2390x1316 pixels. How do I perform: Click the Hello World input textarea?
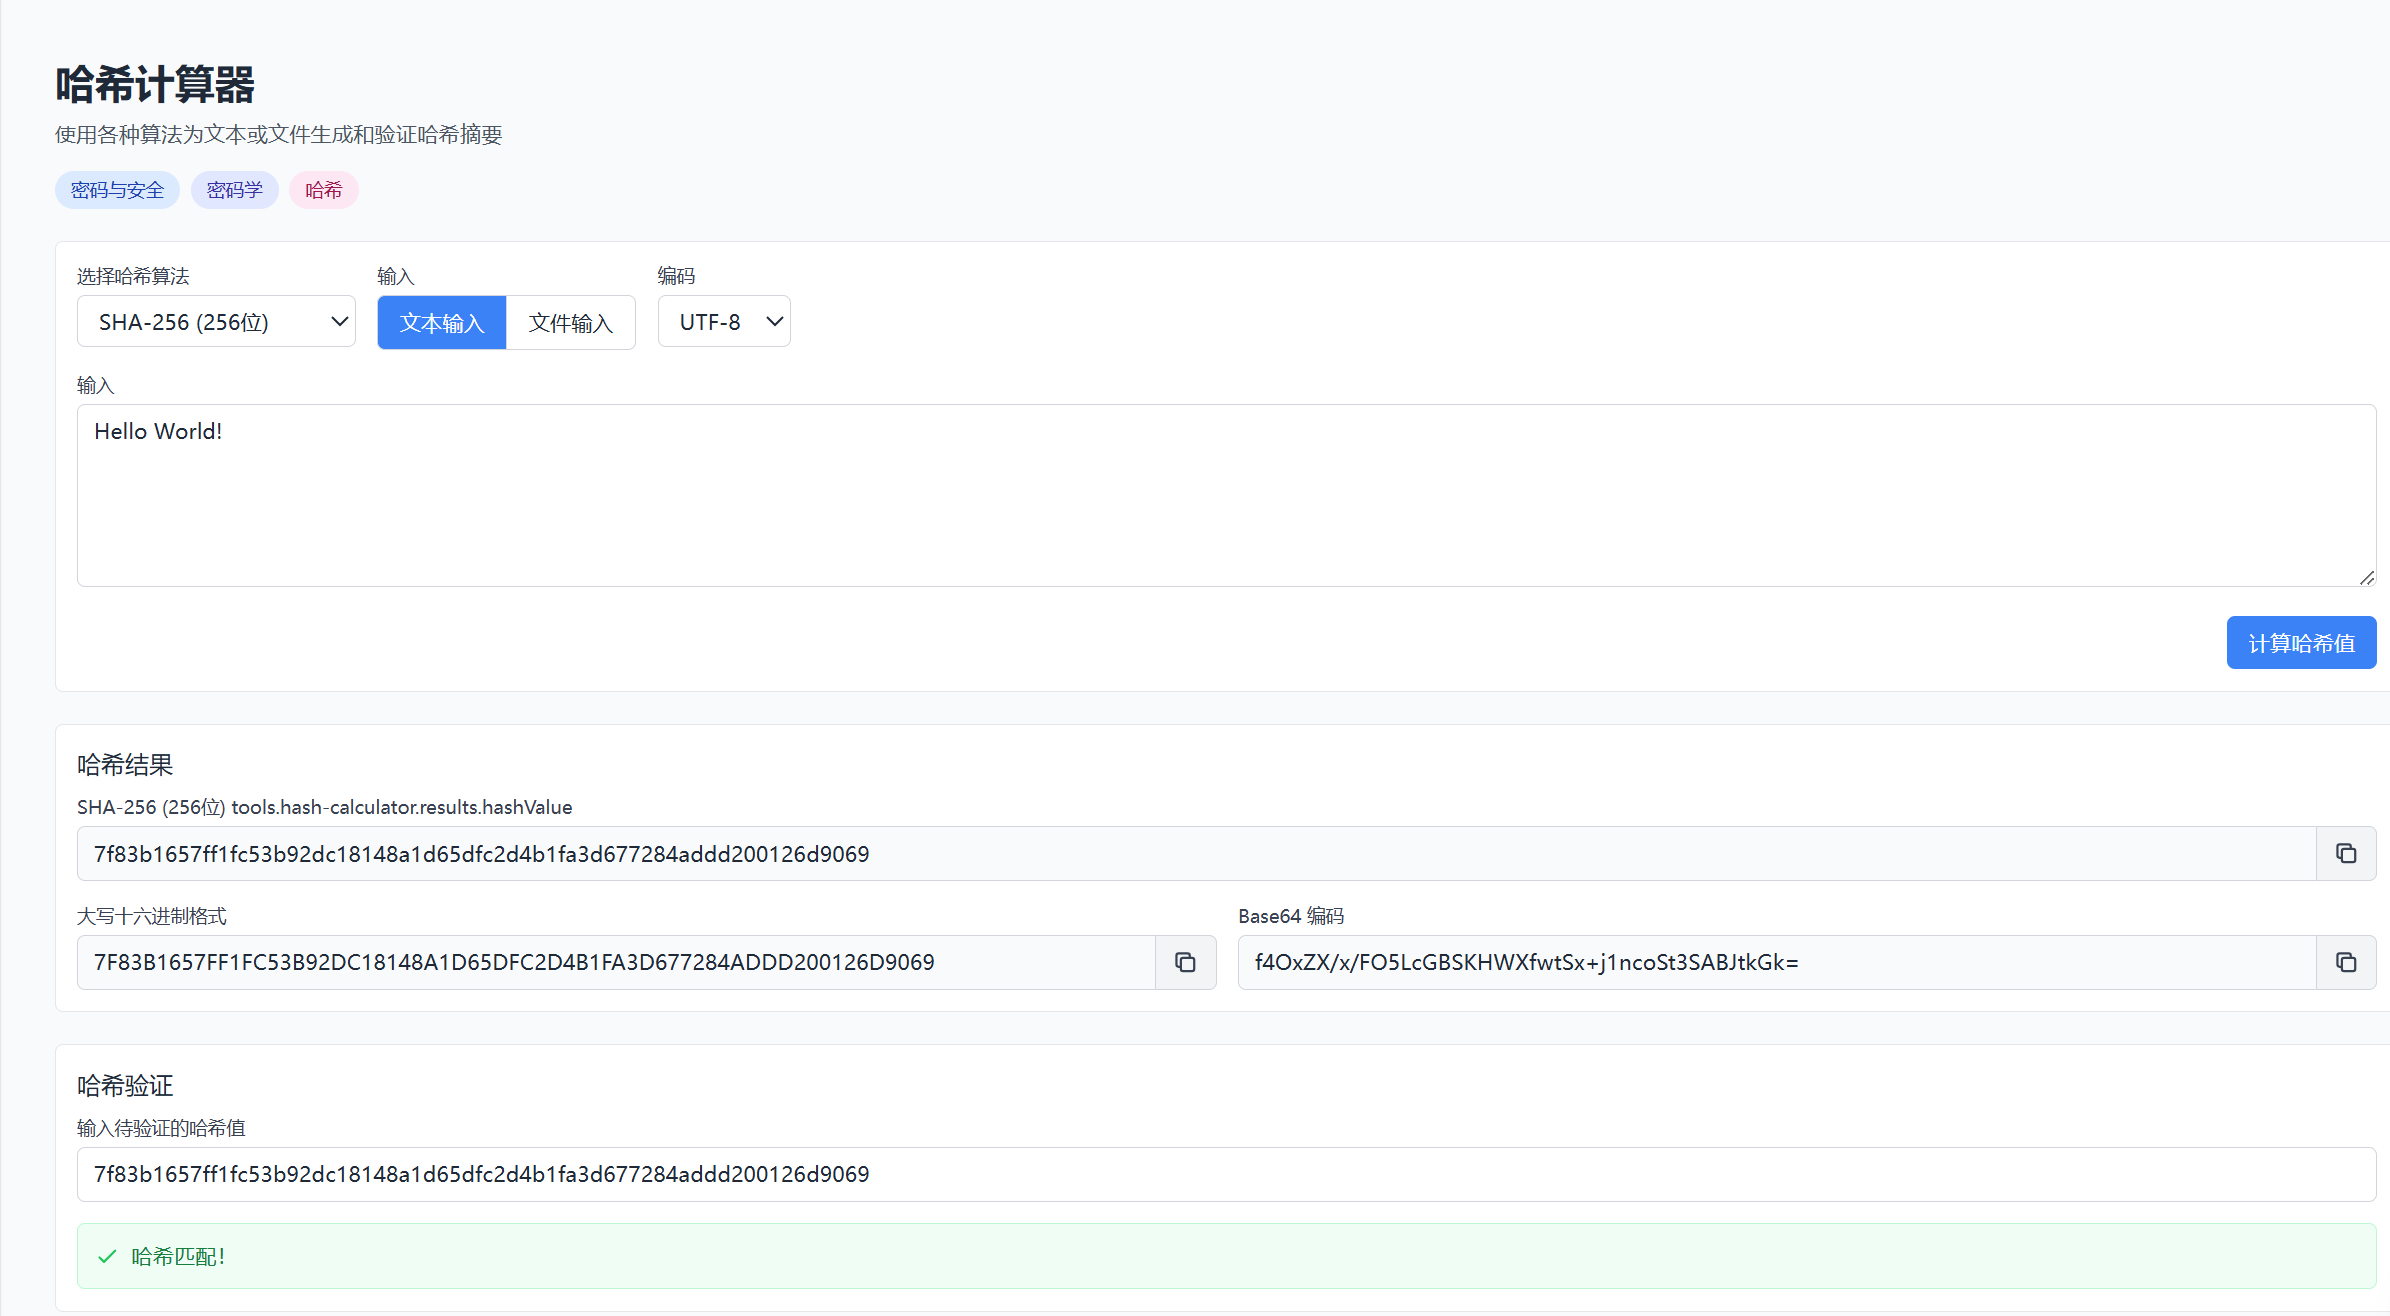(1225, 495)
